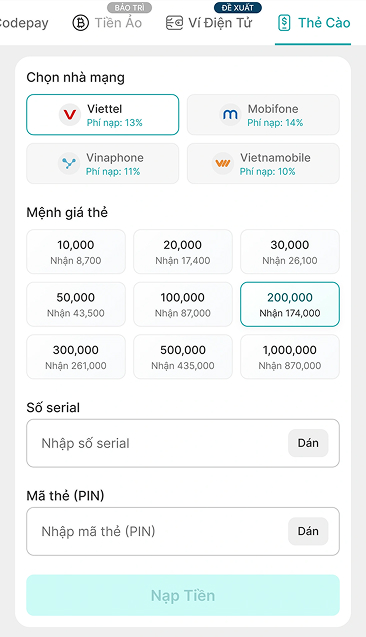366x637 pixels.
Task: Select the 10,000 card denomination
Action: pyautogui.click(x=76, y=251)
